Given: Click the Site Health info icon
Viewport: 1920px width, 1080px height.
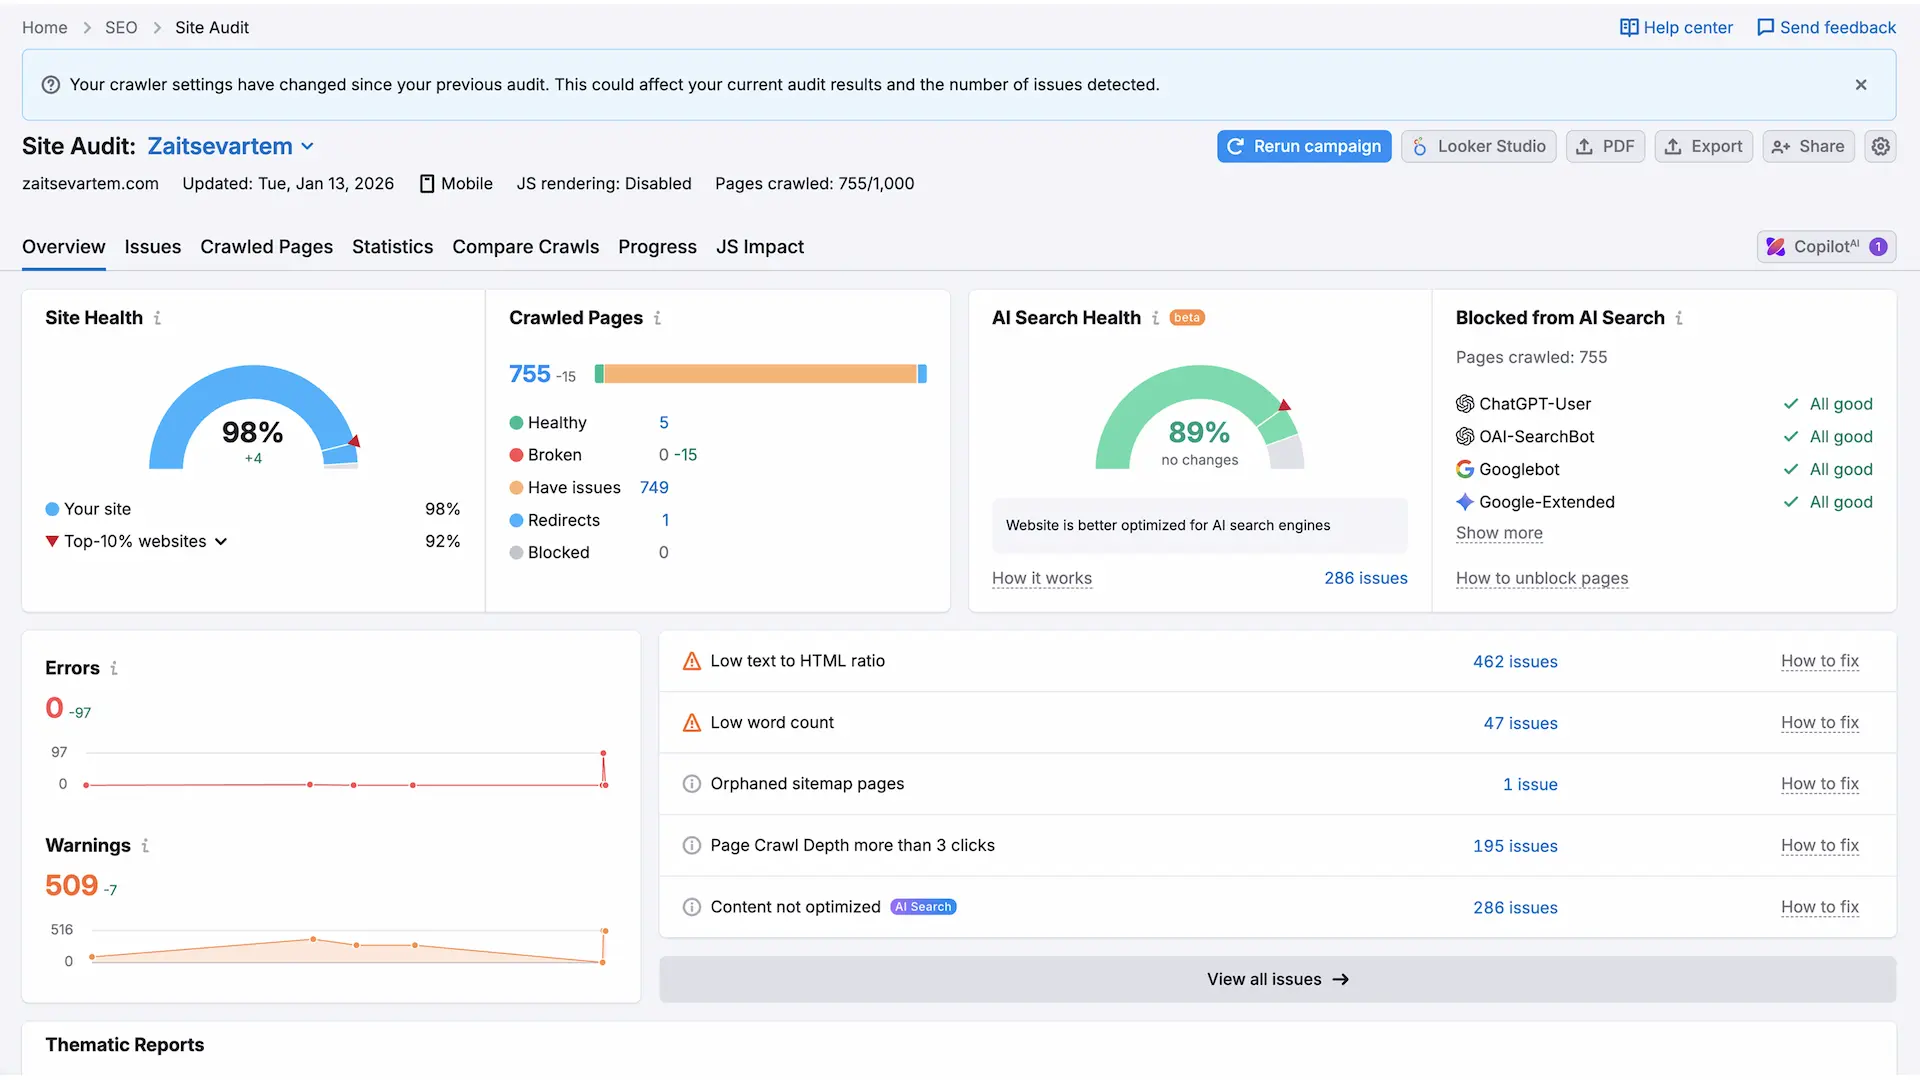Looking at the screenshot, I should [x=158, y=317].
